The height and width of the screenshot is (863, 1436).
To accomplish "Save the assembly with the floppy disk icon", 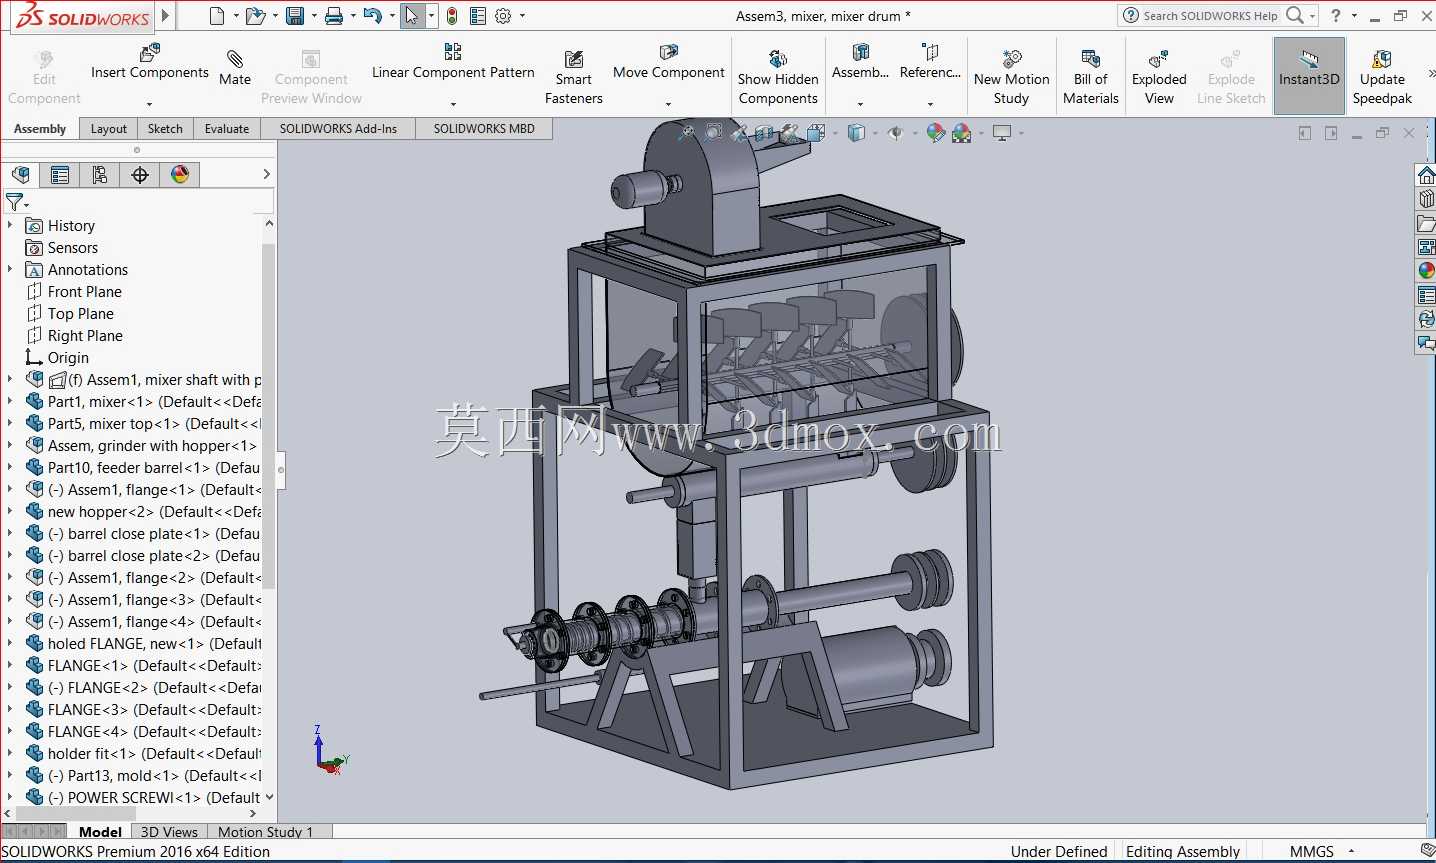I will [x=295, y=16].
